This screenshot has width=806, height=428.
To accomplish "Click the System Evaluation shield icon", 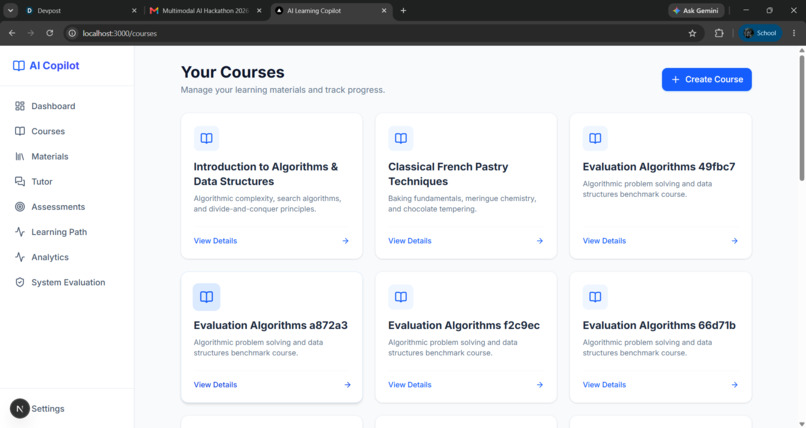I will coord(20,282).
